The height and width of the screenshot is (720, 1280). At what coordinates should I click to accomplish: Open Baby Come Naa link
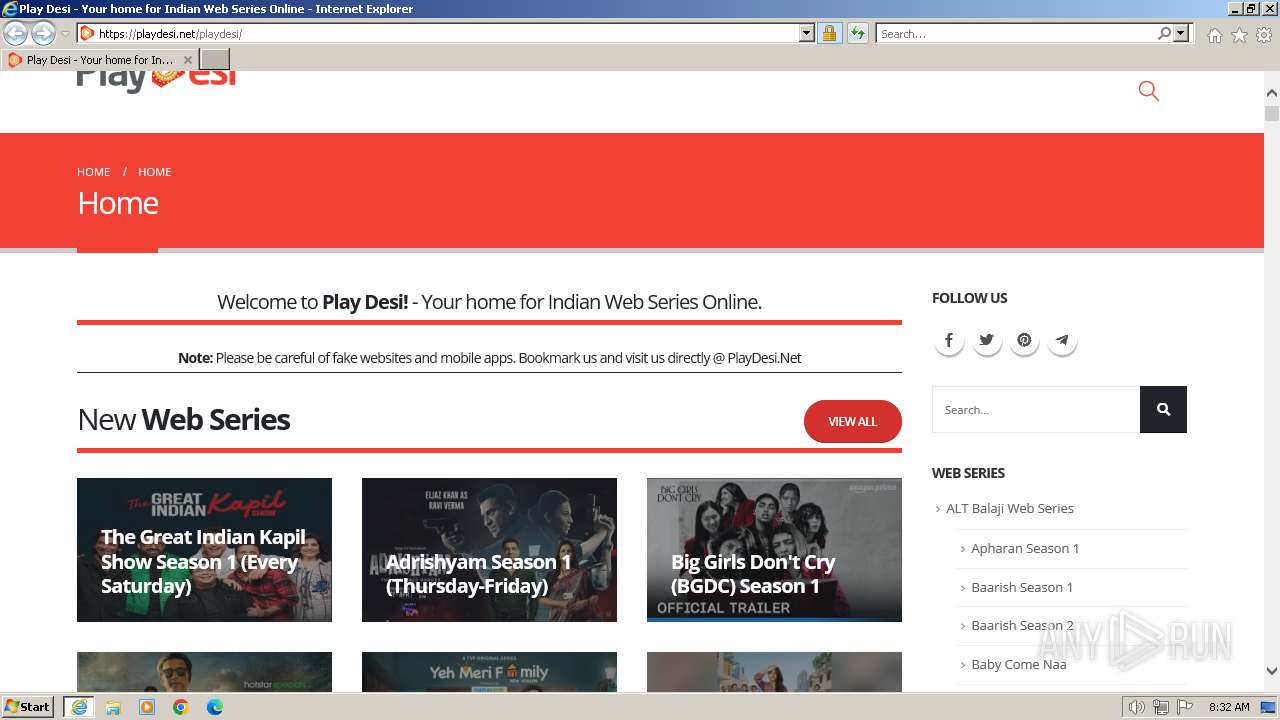pyautogui.click(x=1019, y=664)
